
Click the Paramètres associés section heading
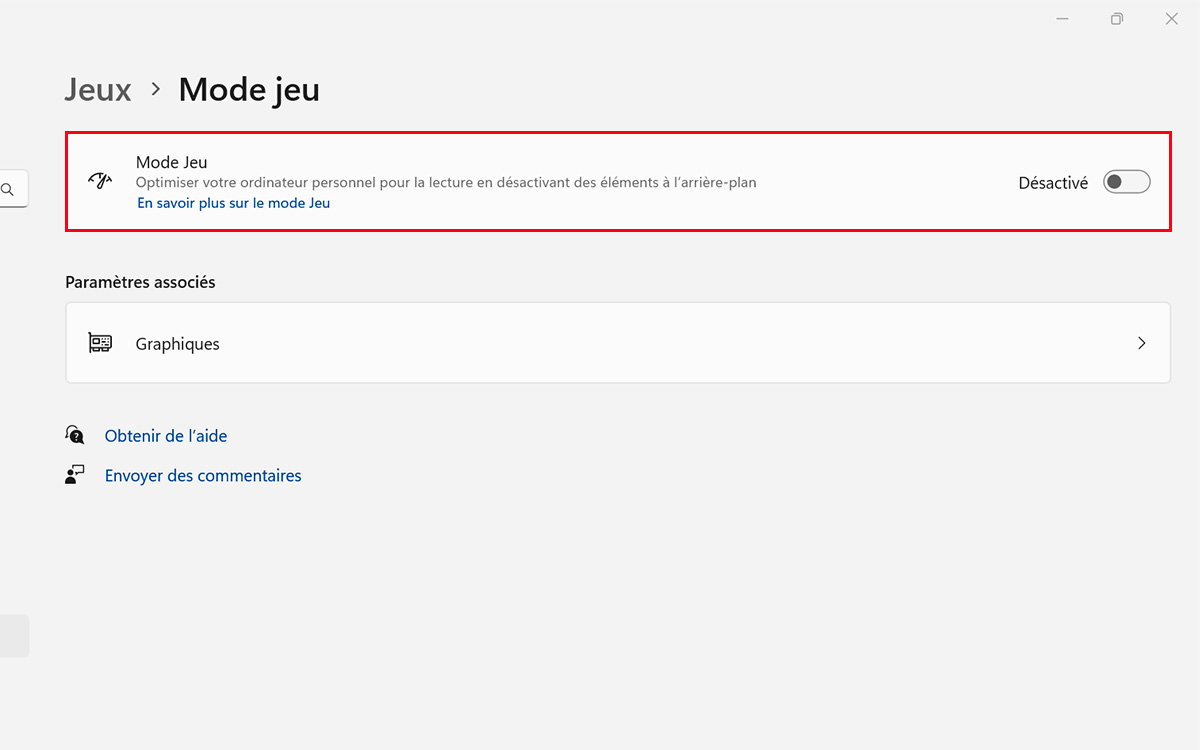point(140,282)
